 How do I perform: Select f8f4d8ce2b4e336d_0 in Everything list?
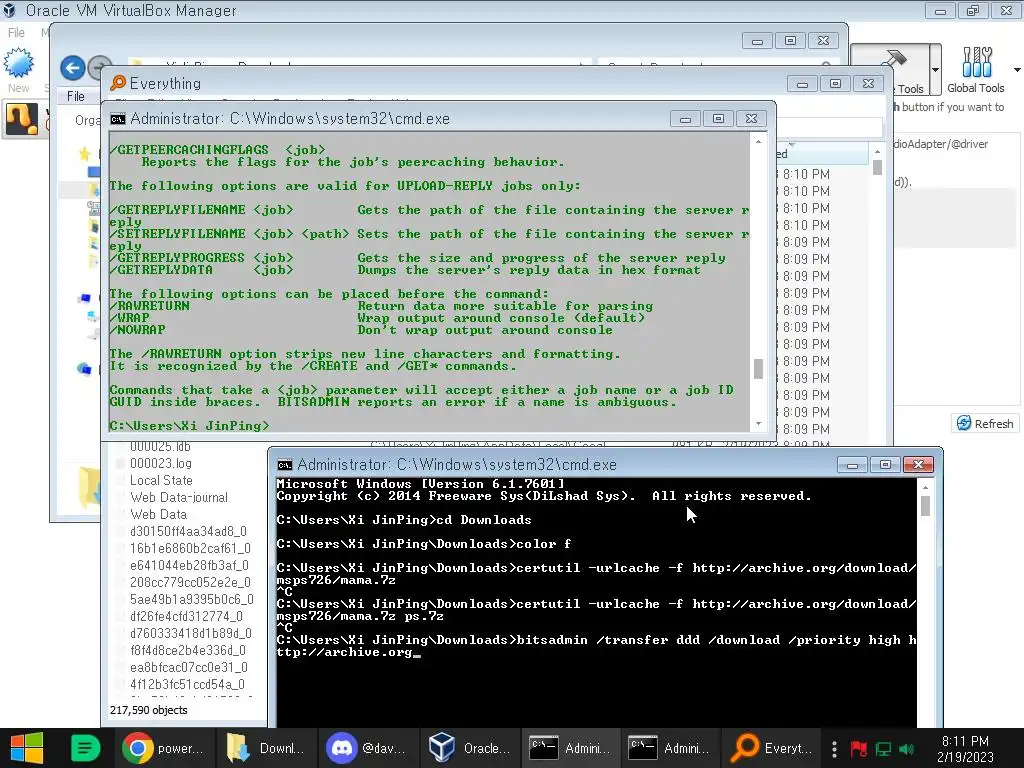point(188,650)
